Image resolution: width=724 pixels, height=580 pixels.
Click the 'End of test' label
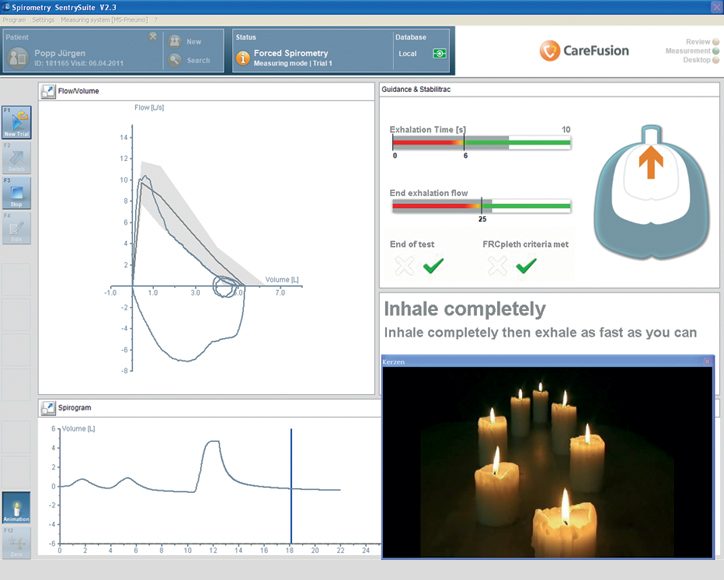click(412, 244)
